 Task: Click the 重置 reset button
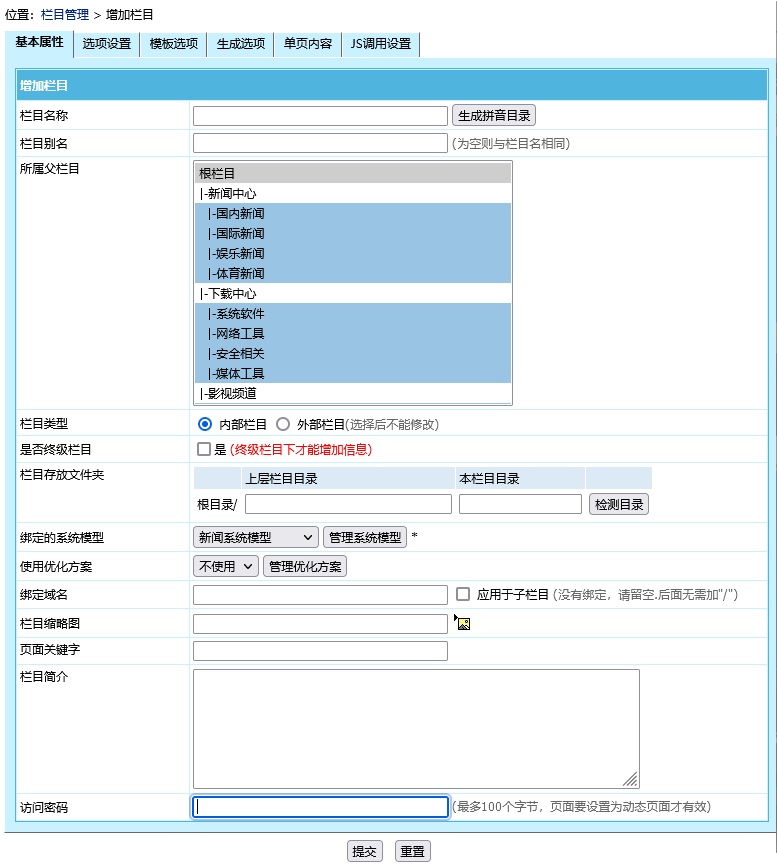[412, 851]
